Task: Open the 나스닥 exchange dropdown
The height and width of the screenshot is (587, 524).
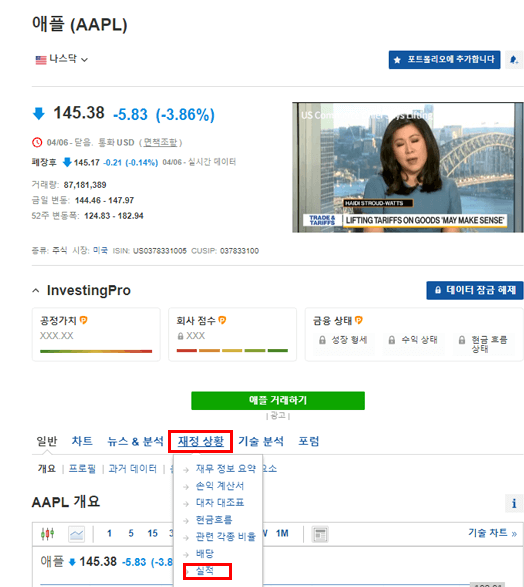Action: [x=62, y=59]
